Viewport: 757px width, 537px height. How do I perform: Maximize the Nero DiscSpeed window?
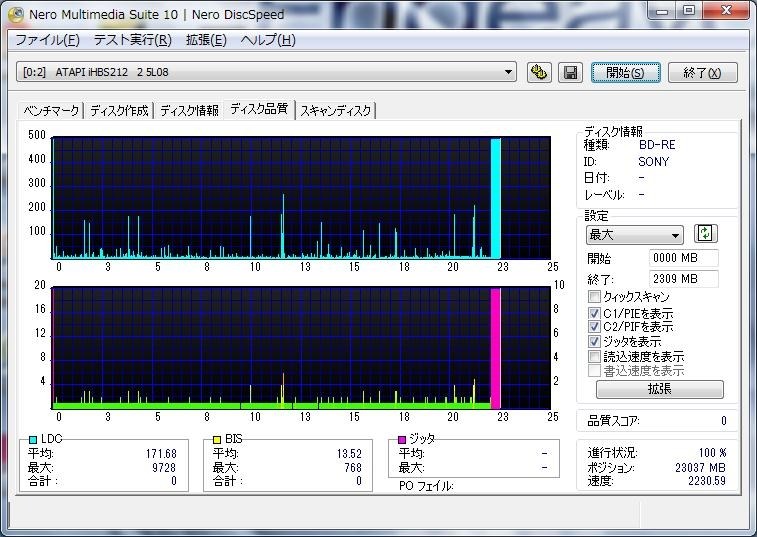[689, 11]
